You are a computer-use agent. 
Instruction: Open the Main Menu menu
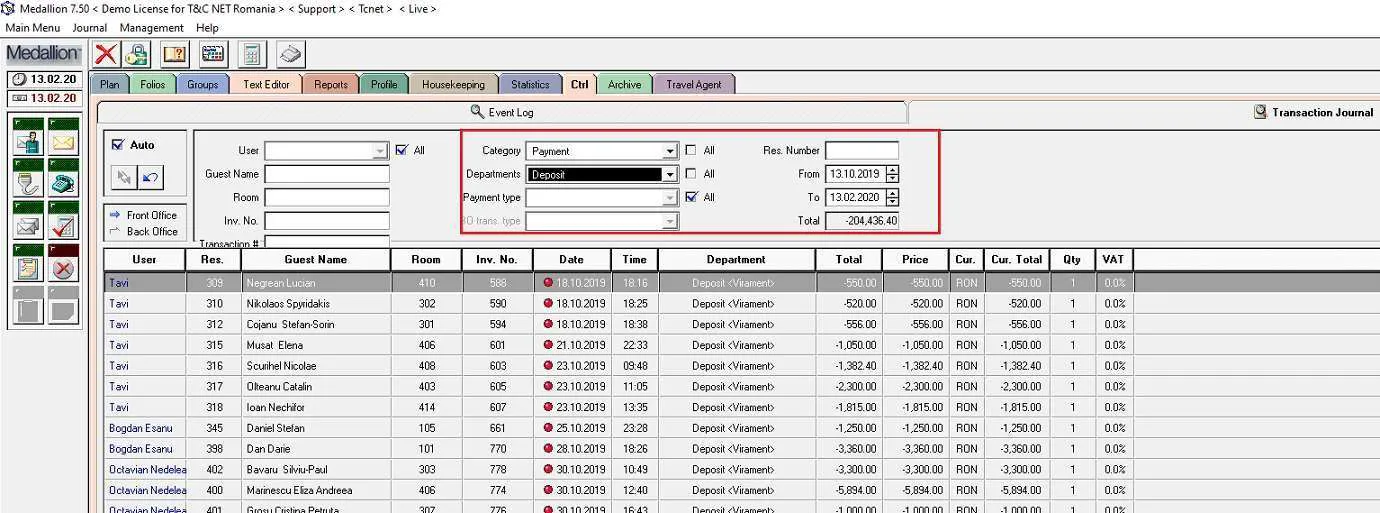(x=33, y=28)
